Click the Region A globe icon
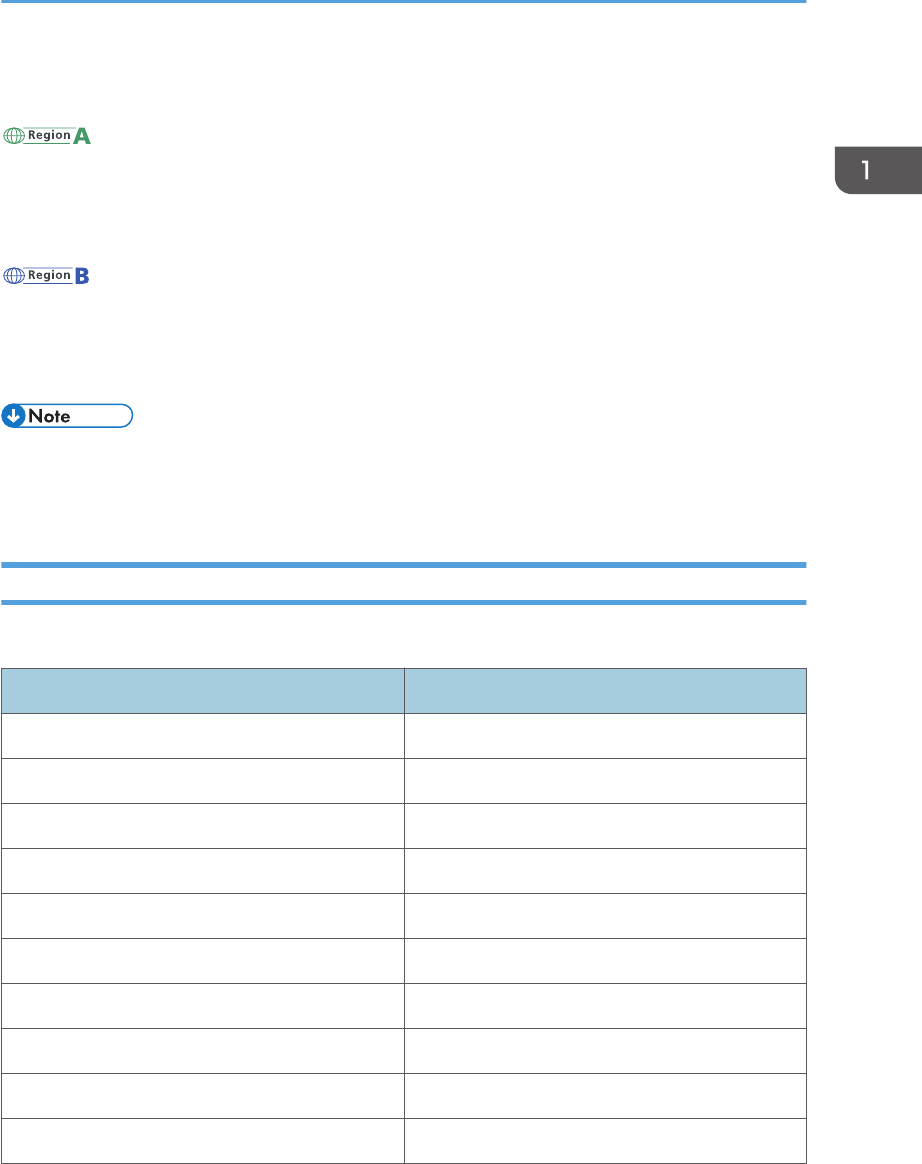Image resolution: width=922 pixels, height=1164 pixels. [x=14, y=136]
